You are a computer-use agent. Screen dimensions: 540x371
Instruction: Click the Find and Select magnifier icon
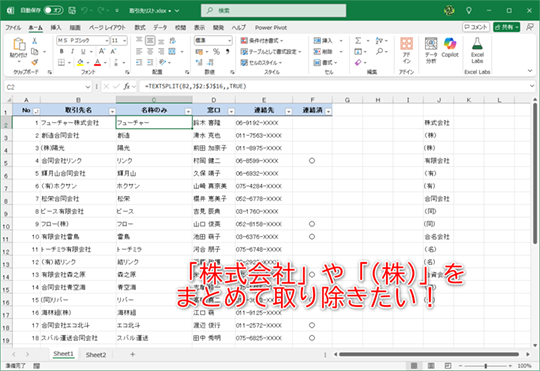(379, 51)
